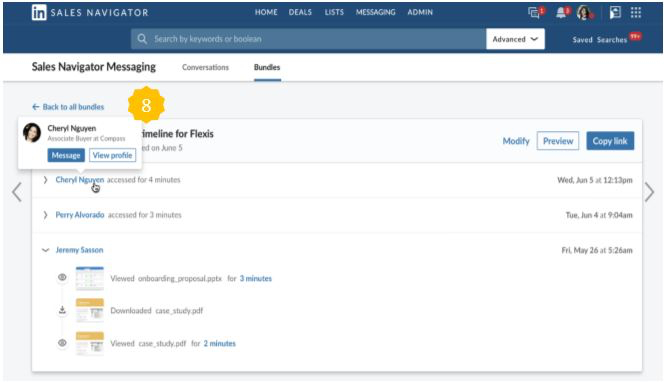Open the messages icon in header
This screenshot has width=664, height=382.
click(x=535, y=13)
